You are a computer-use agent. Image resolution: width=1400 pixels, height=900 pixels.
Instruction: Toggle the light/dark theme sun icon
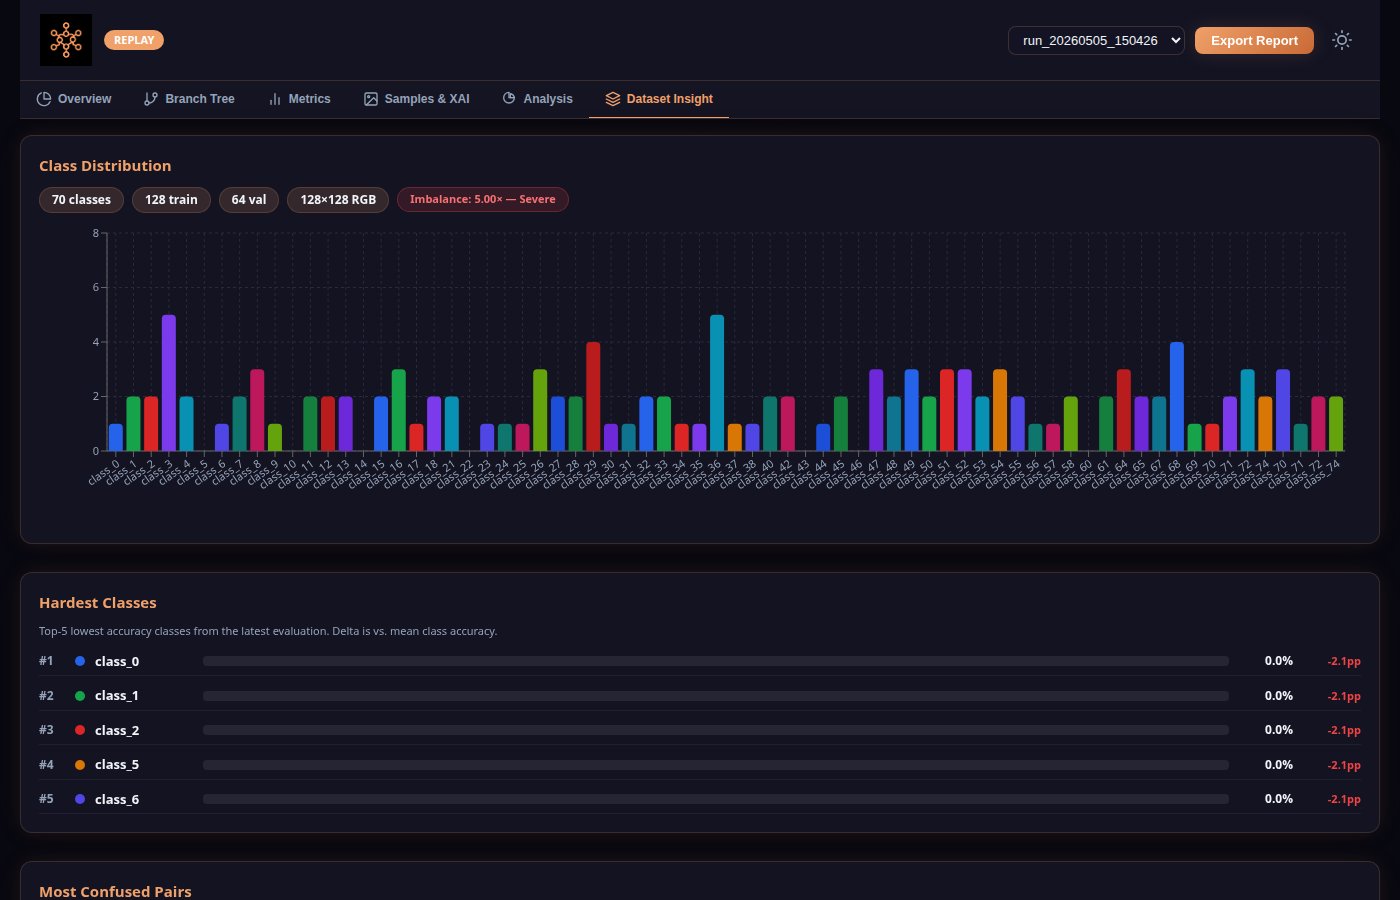pyautogui.click(x=1342, y=40)
